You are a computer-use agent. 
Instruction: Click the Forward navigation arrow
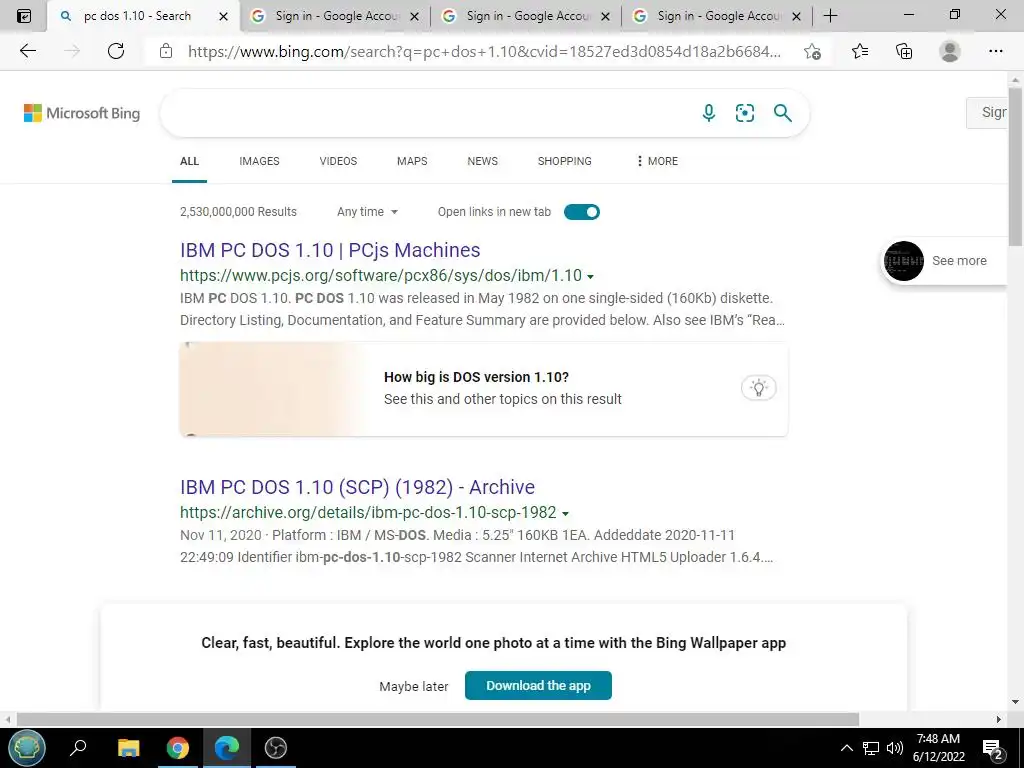(72, 51)
